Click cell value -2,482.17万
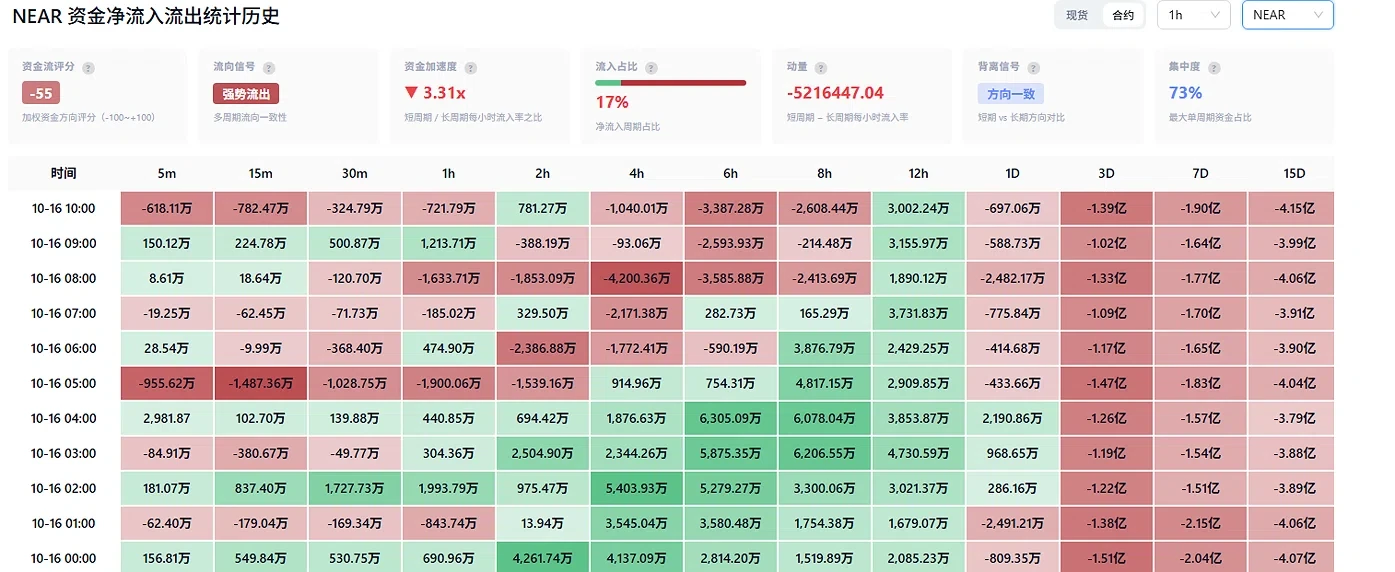 (1012, 278)
